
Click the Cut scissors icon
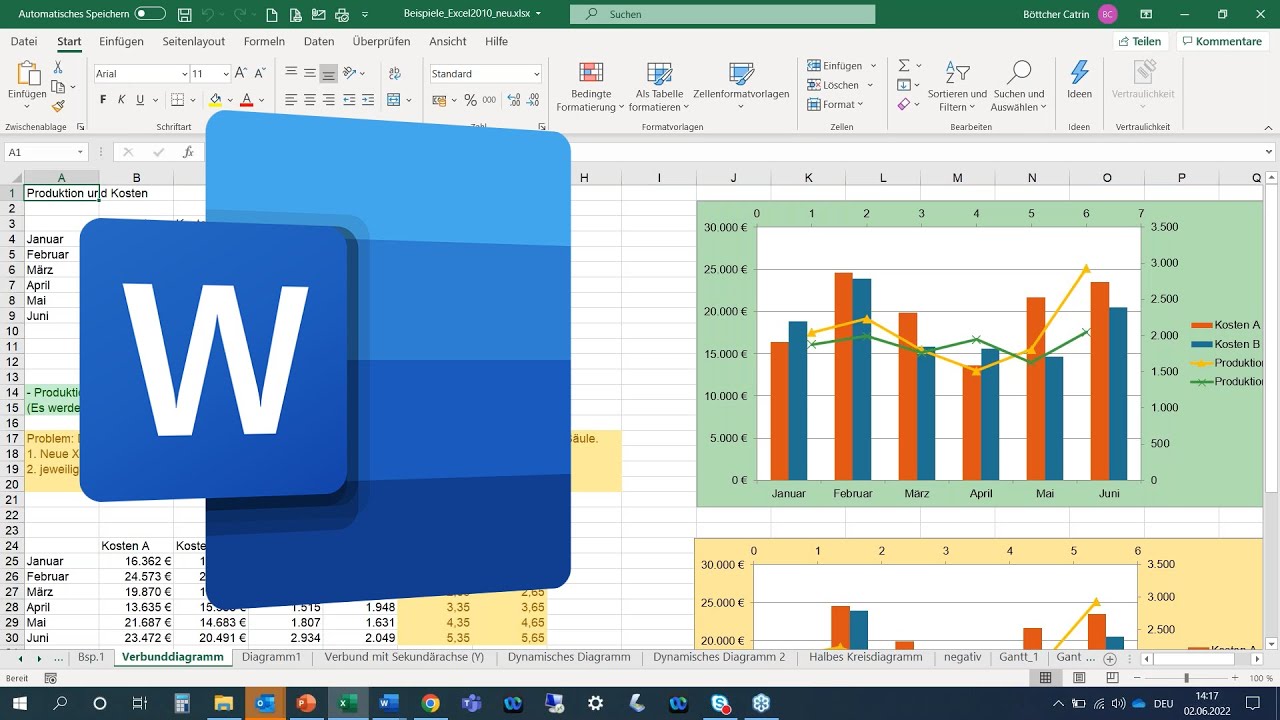point(58,67)
